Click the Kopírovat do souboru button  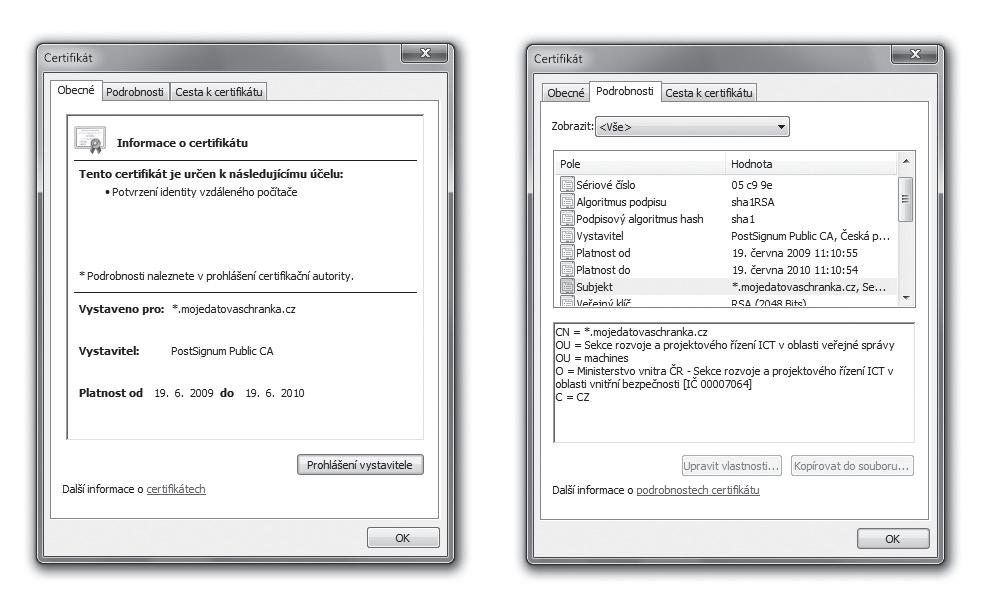click(851, 466)
